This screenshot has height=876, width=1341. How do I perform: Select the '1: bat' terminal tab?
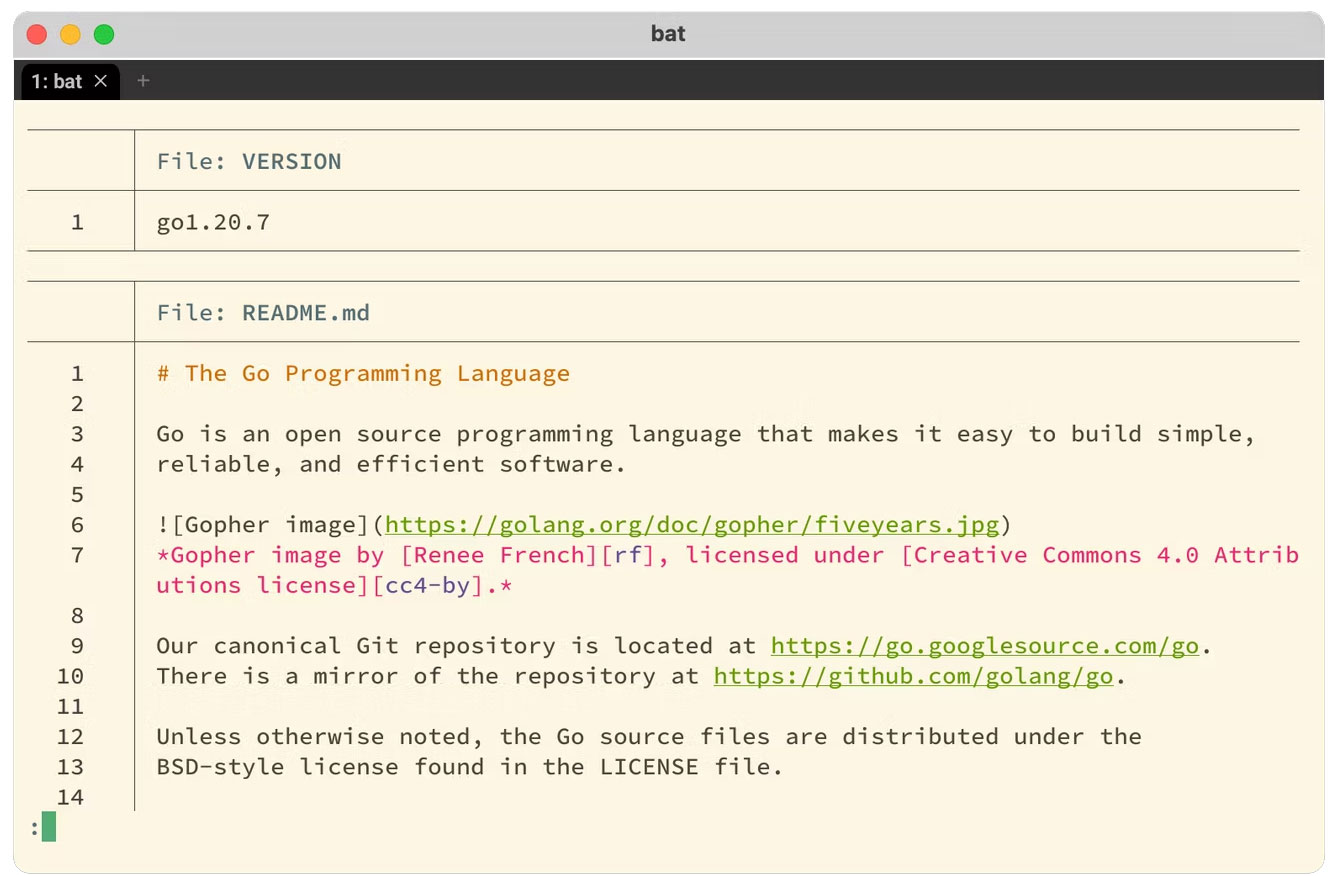click(x=70, y=82)
